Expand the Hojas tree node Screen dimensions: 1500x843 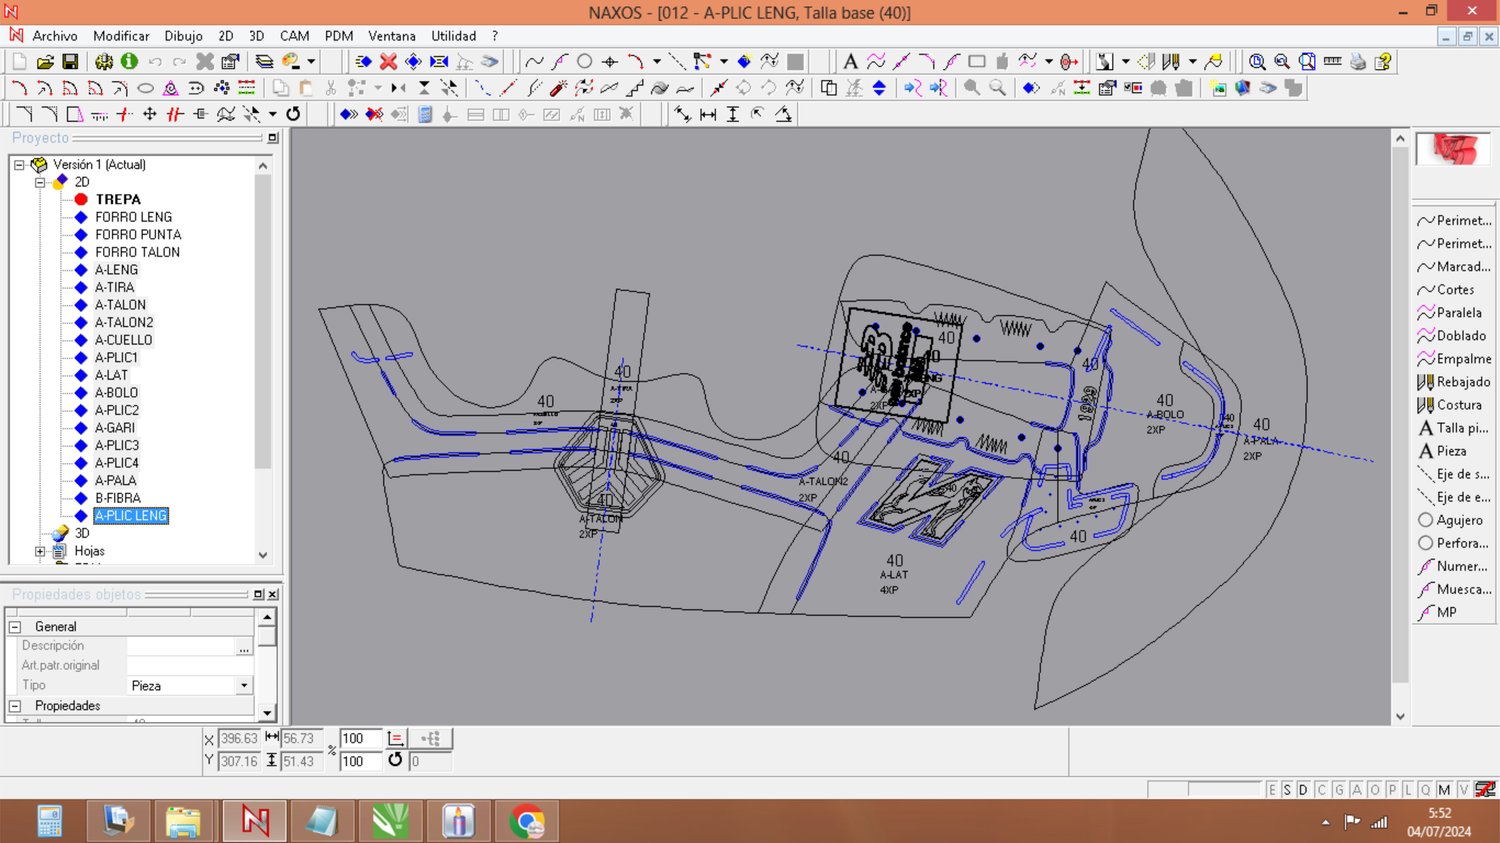(x=40, y=551)
